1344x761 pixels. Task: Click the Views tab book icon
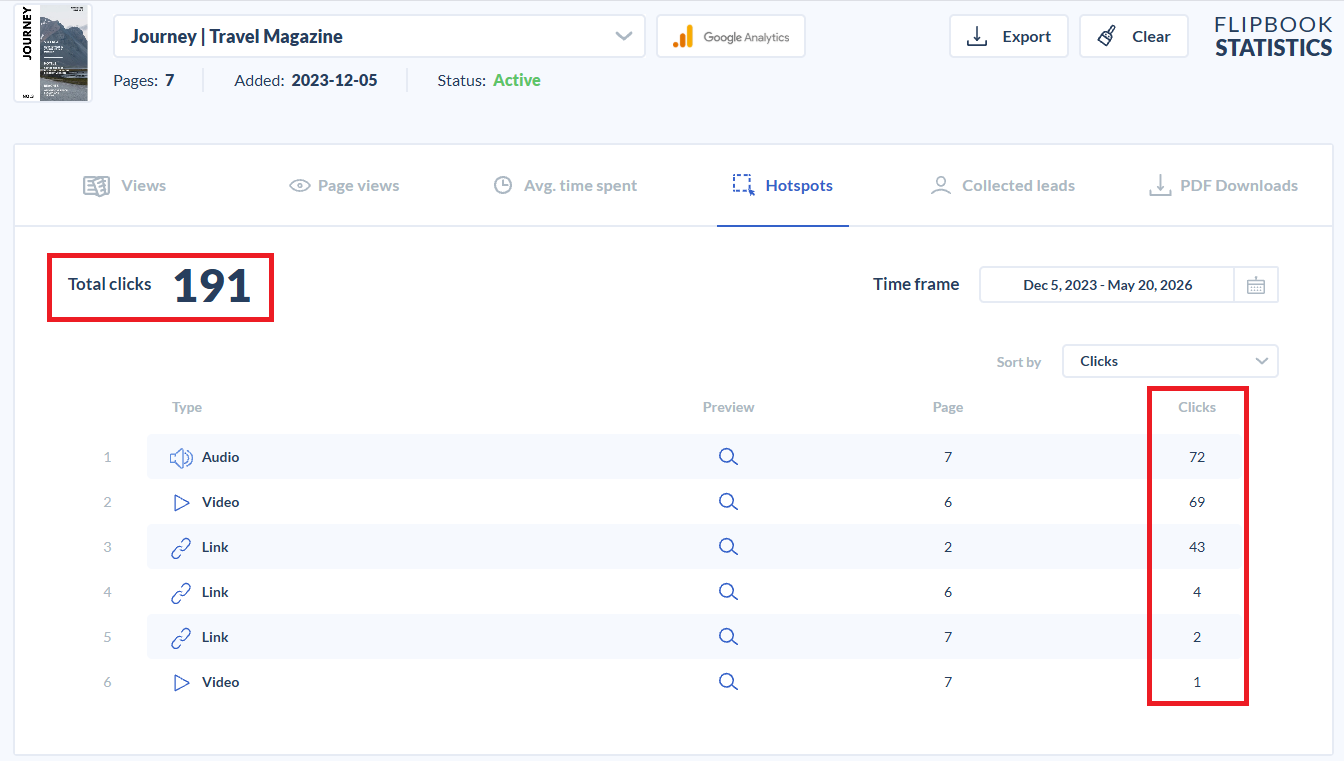tap(96, 186)
